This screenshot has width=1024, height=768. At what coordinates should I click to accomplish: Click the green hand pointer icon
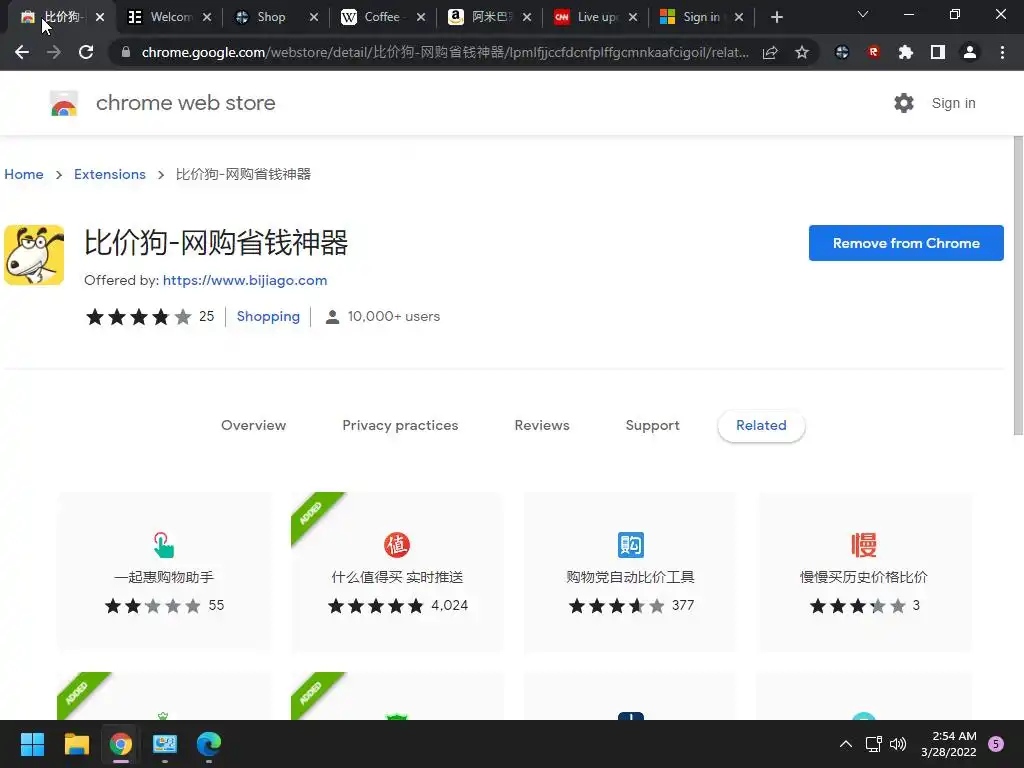164,545
